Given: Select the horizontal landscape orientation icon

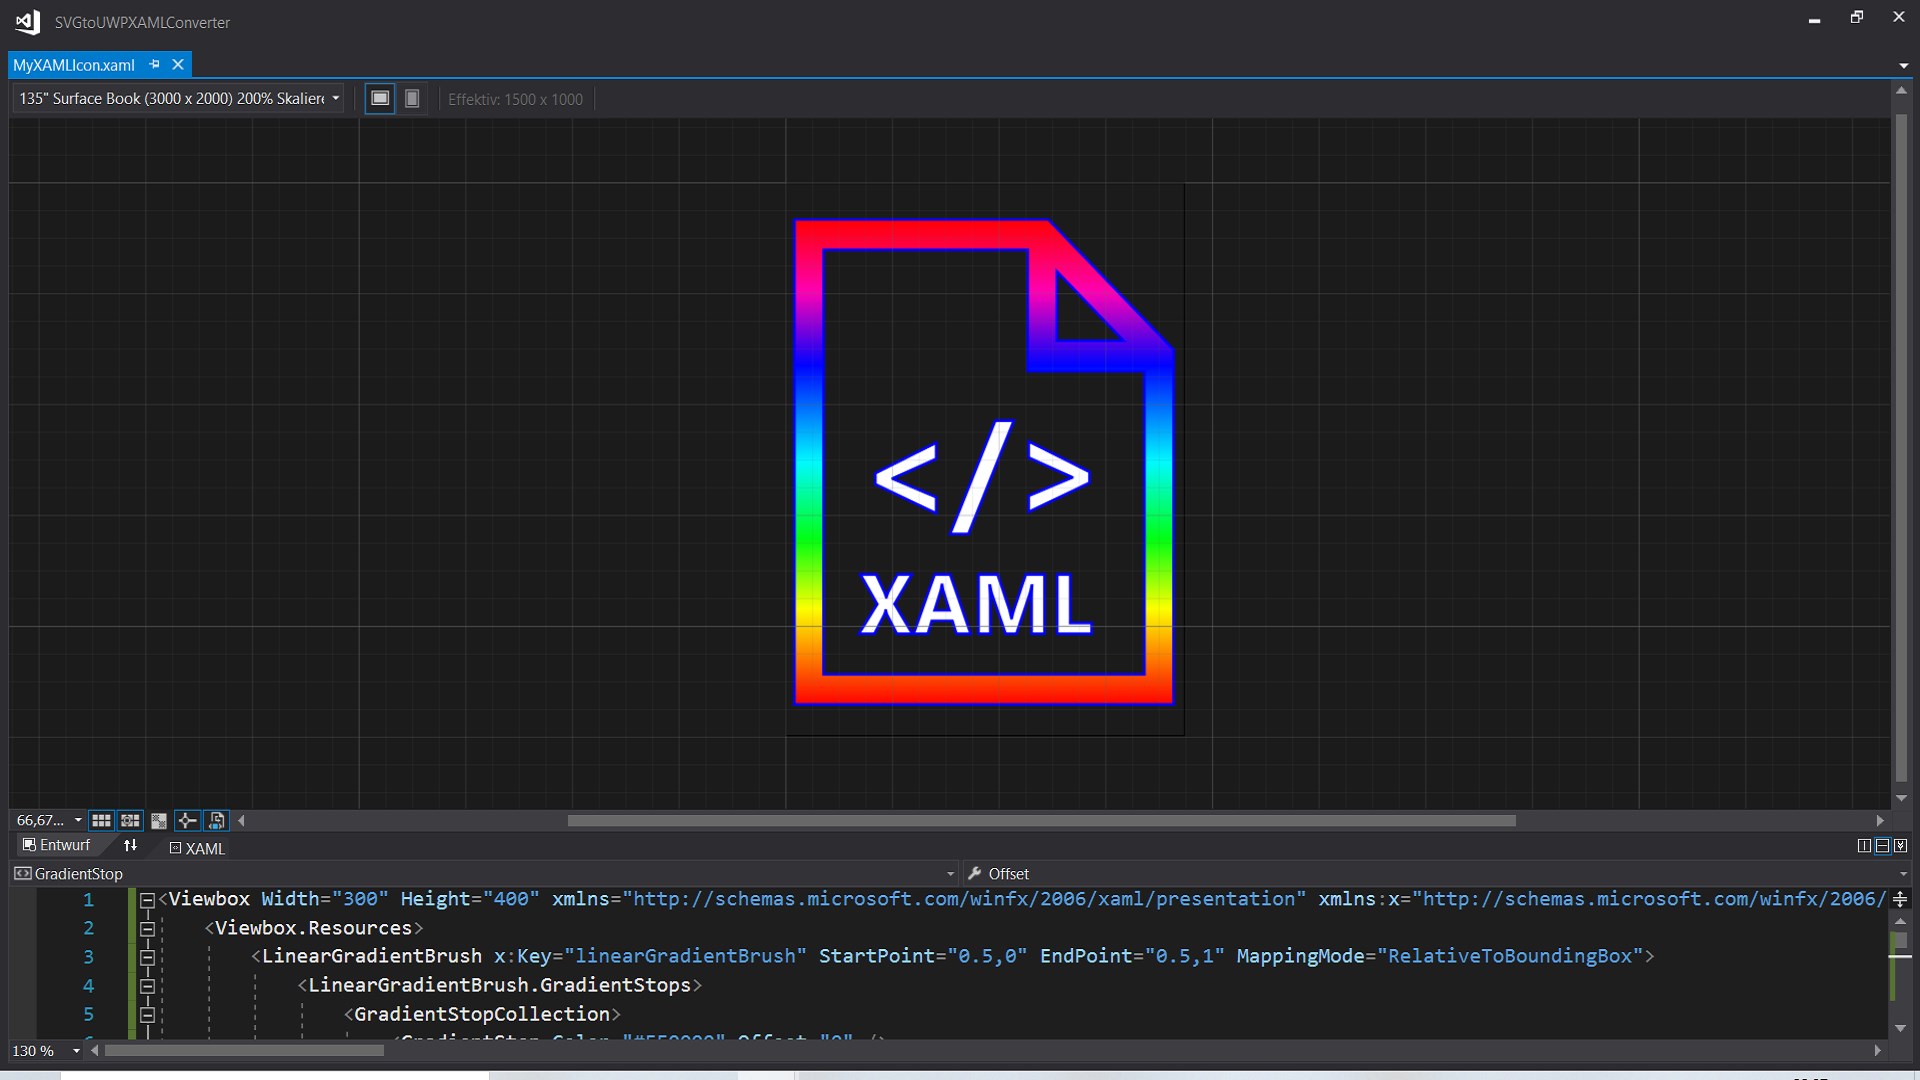Looking at the screenshot, I should coord(380,98).
